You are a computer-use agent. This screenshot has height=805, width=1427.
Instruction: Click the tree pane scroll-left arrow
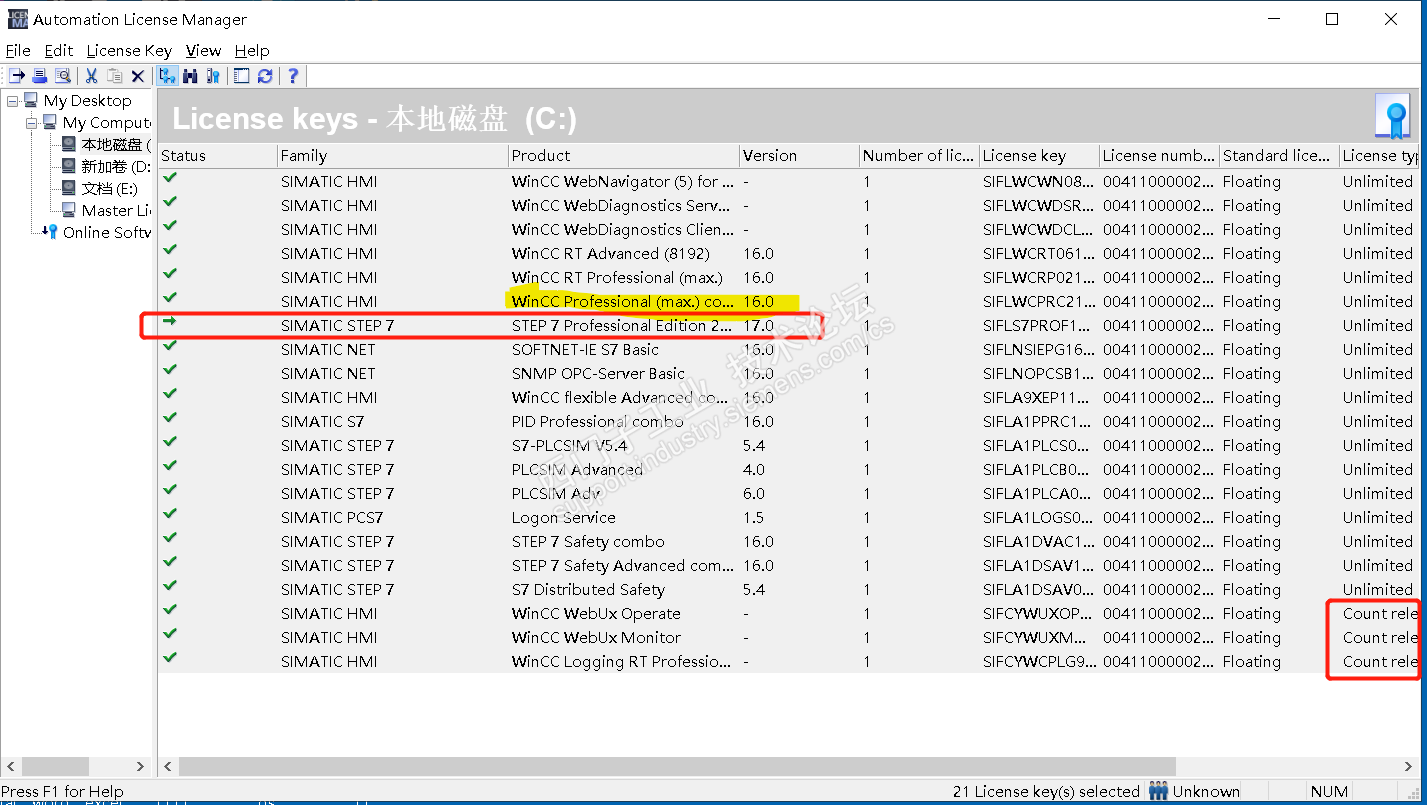tap(10, 766)
